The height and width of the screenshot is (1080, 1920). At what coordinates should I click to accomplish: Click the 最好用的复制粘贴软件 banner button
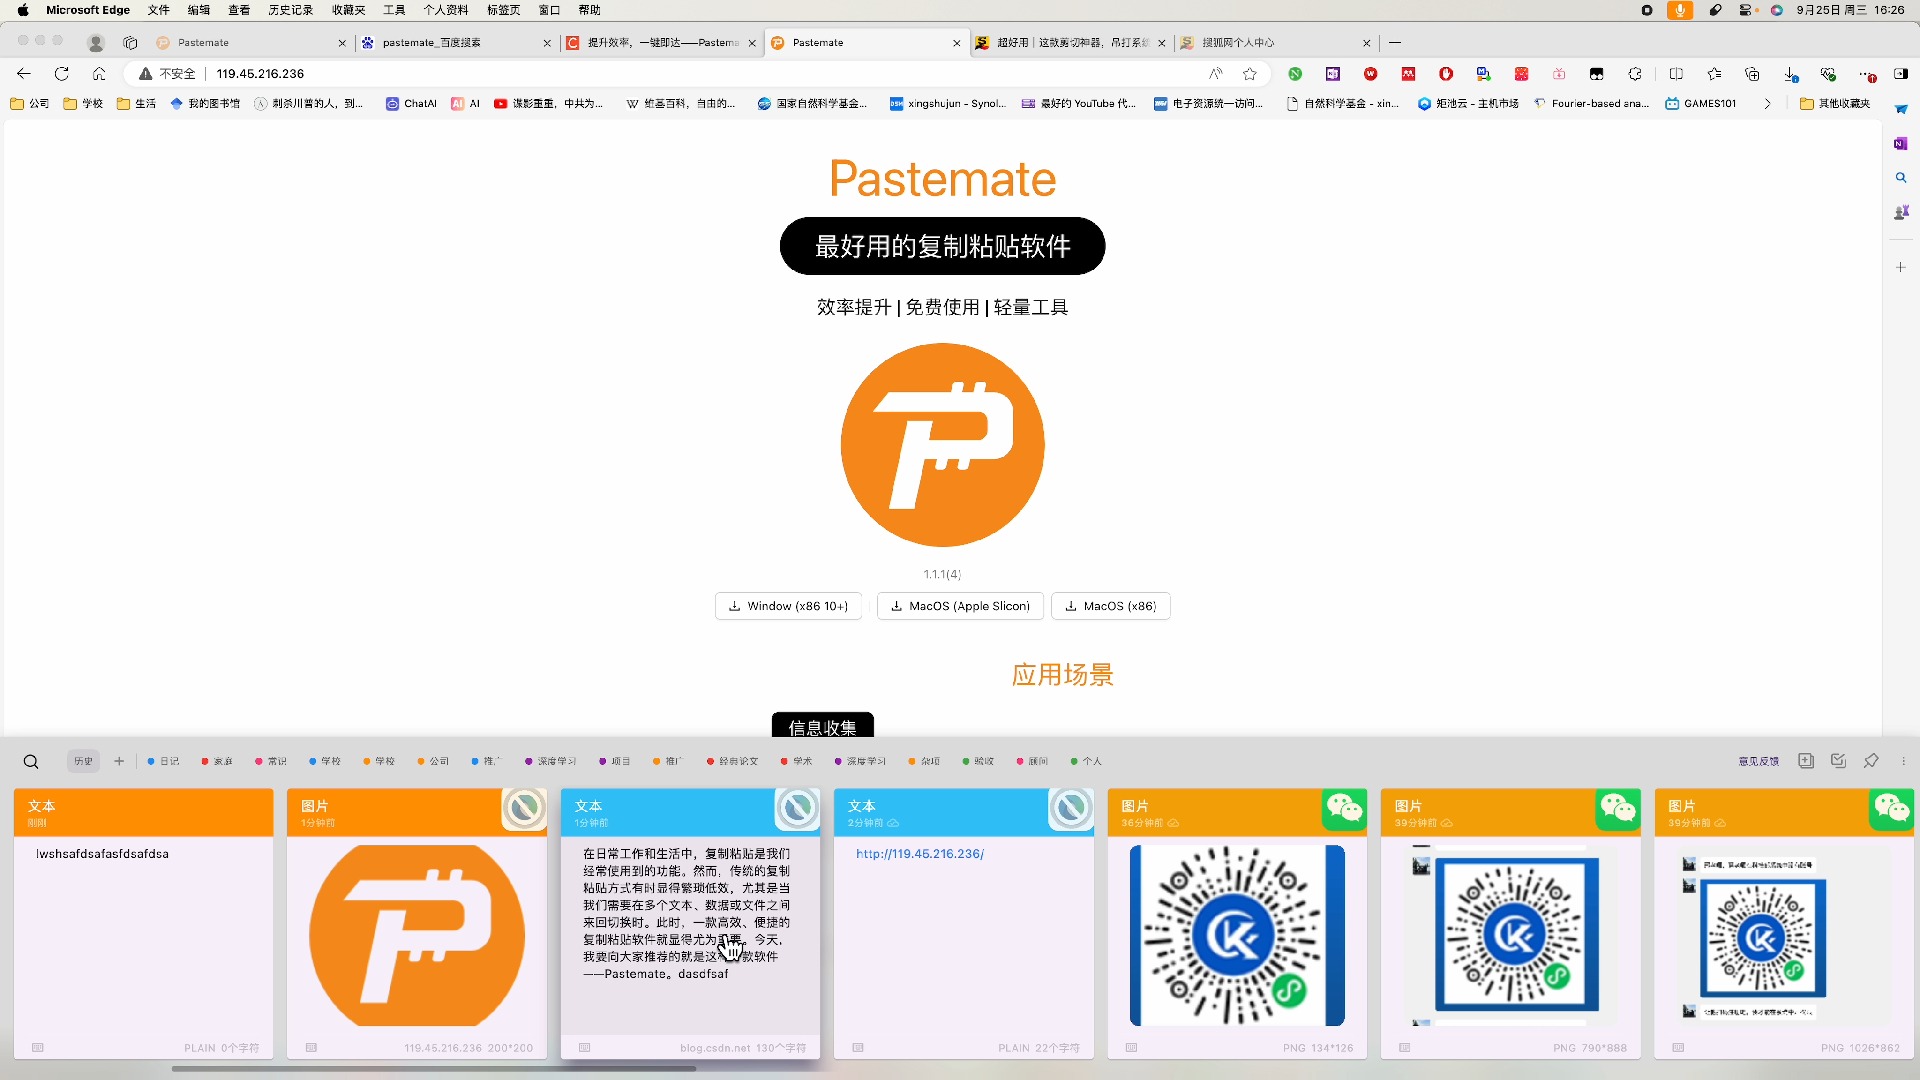(x=942, y=246)
